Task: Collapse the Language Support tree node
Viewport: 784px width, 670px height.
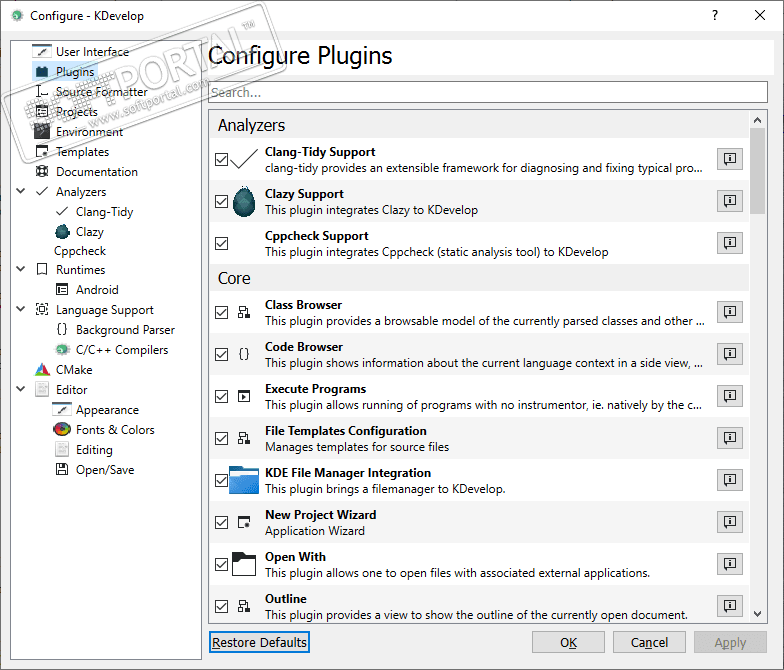Action: coord(21,309)
